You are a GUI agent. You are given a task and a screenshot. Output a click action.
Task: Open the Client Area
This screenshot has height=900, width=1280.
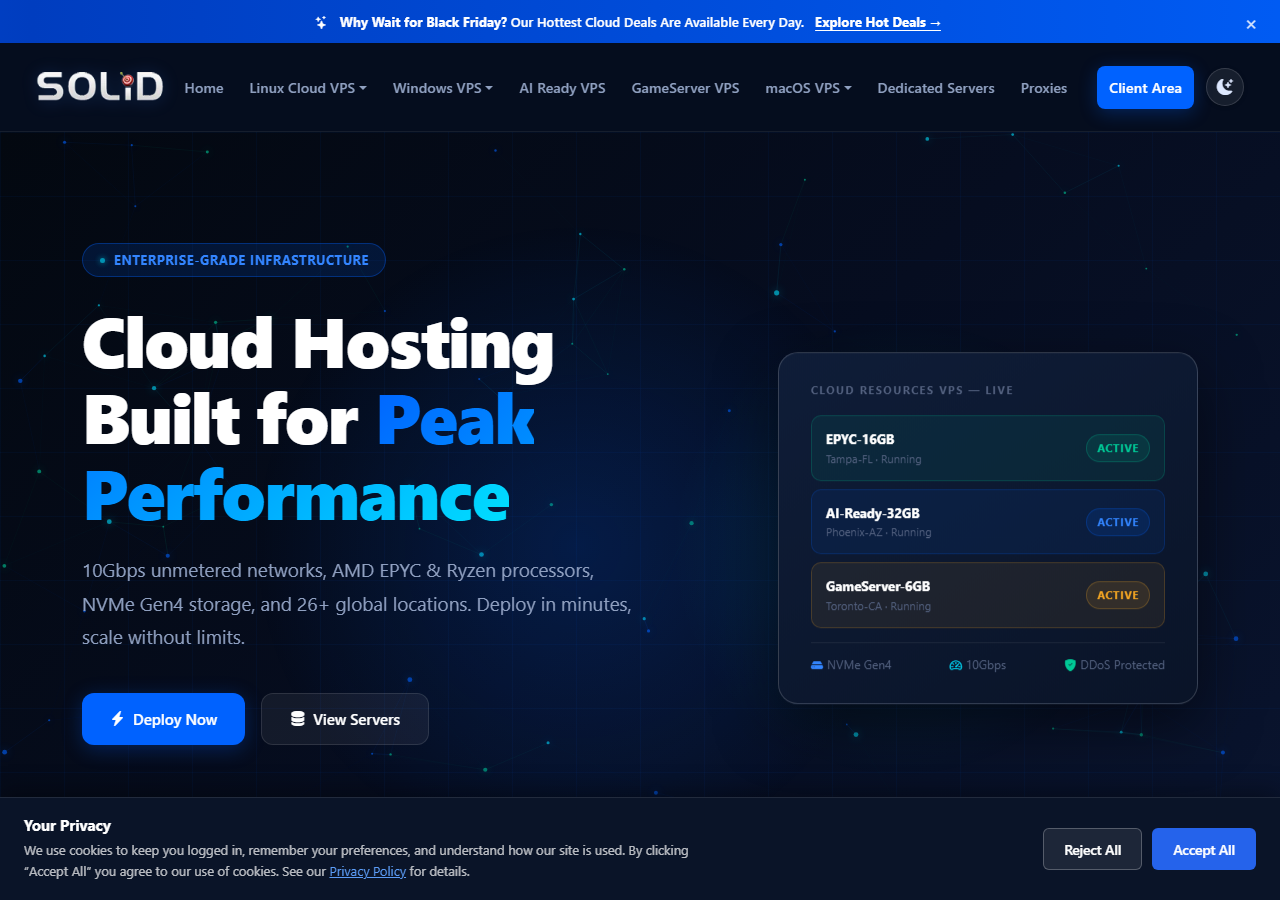[1145, 88]
